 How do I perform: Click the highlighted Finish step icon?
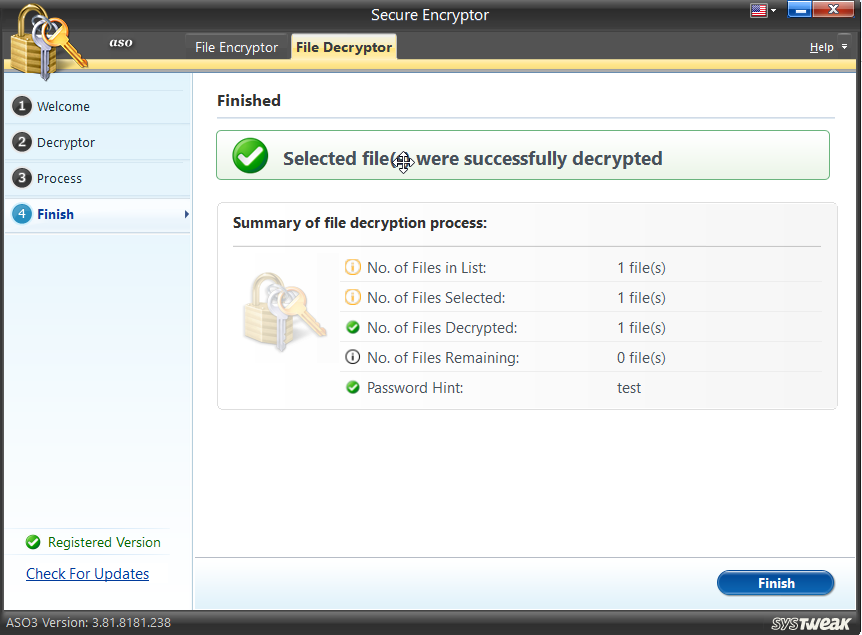pyautogui.click(x=21, y=214)
